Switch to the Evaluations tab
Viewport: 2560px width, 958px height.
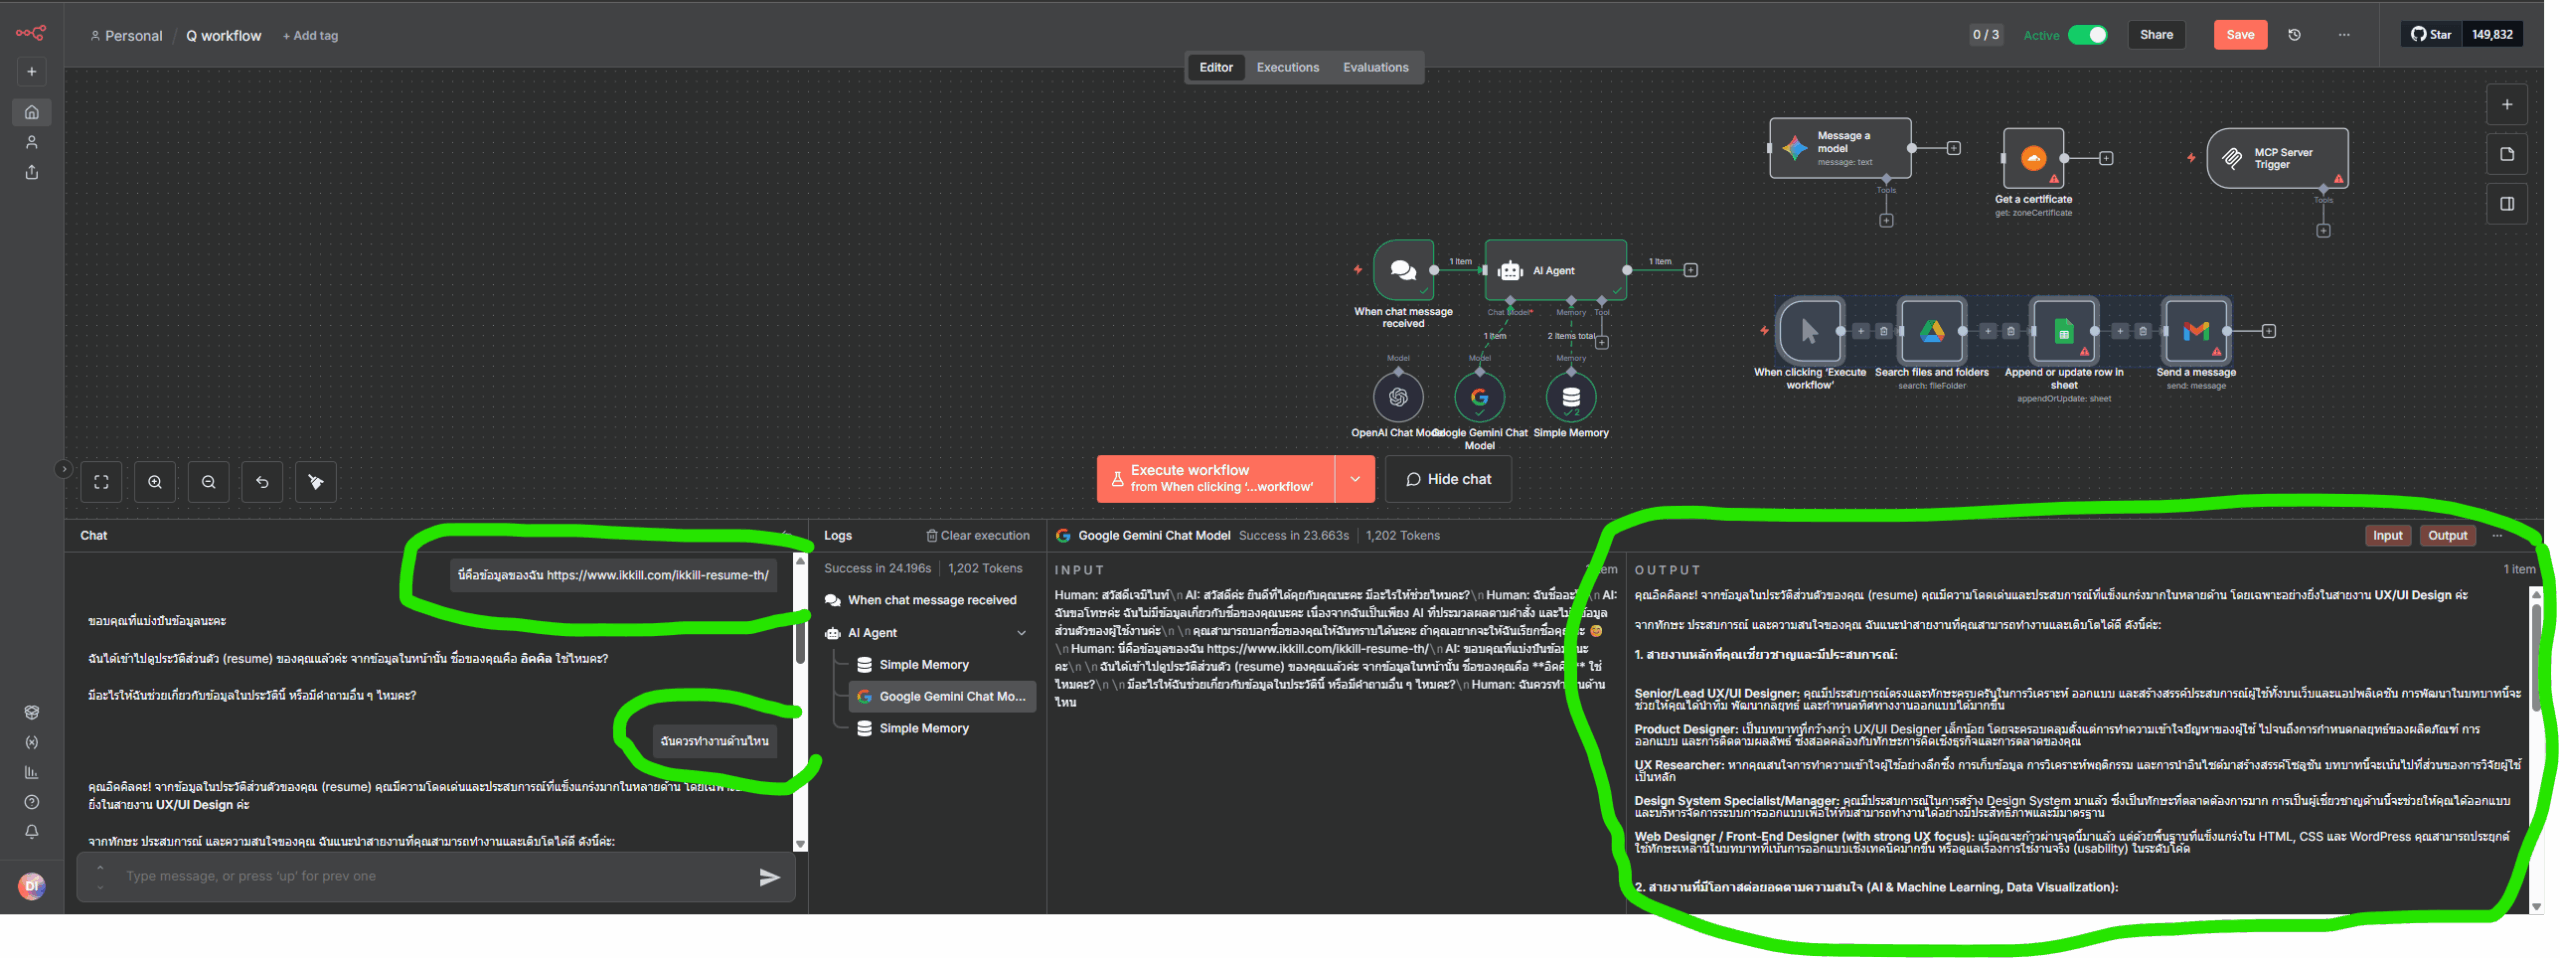coord(1375,68)
